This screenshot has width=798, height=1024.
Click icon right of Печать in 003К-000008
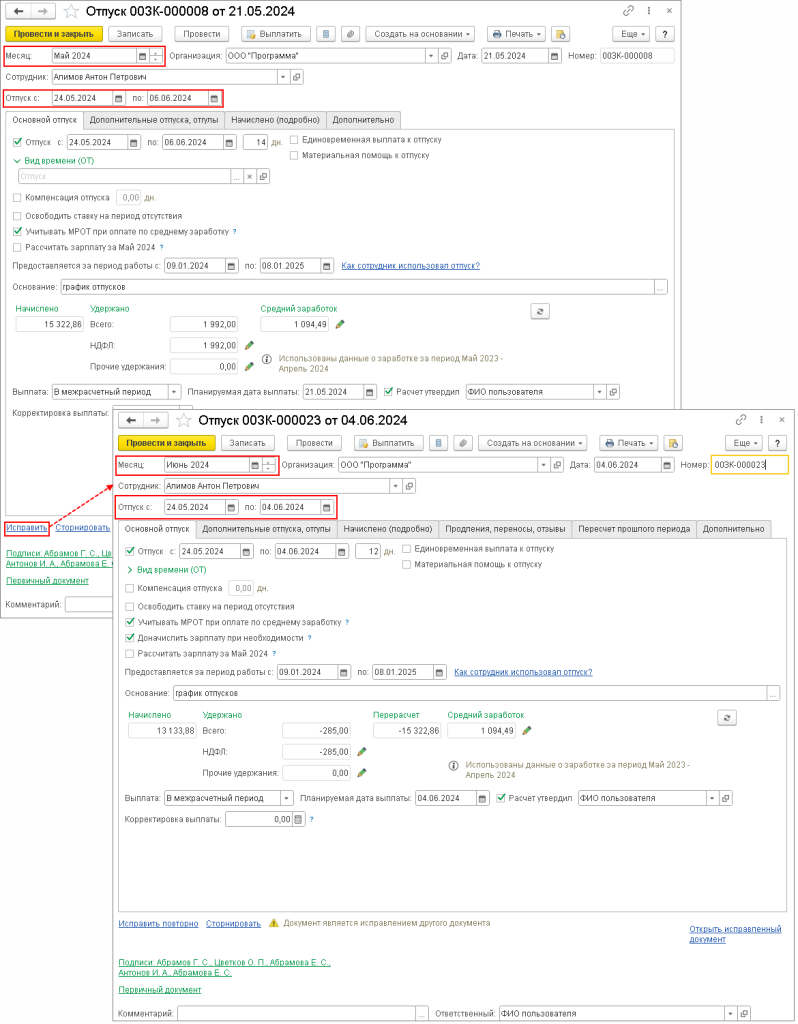coord(561,35)
